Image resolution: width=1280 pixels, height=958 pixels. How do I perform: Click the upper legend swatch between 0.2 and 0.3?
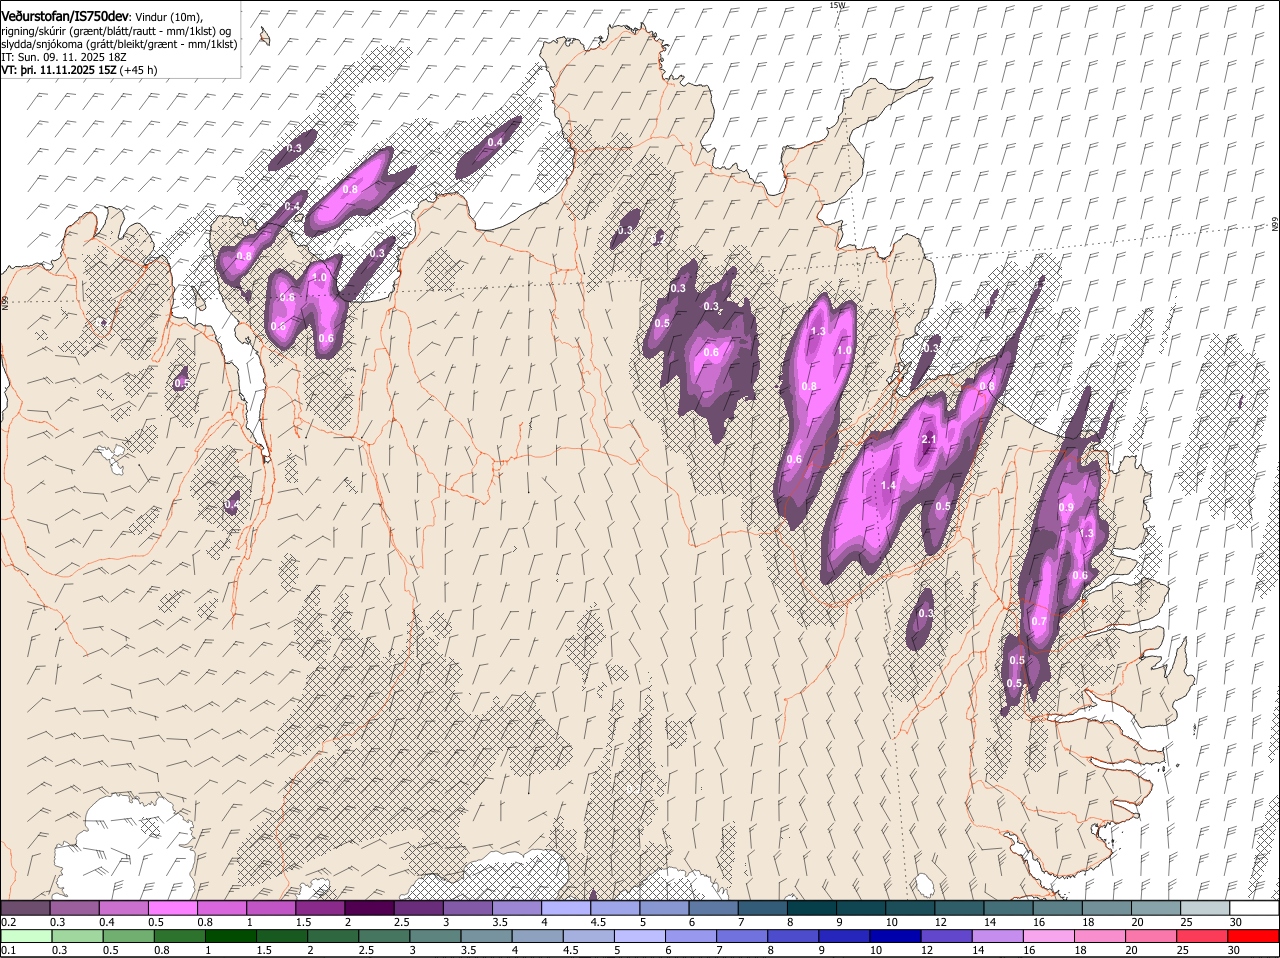tap(26, 907)
